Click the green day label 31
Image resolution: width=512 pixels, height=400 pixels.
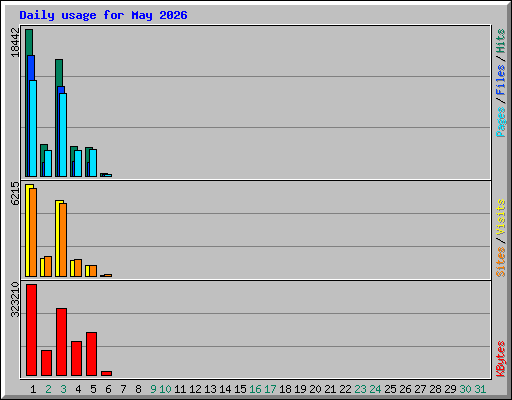click(x=480, y=389)
